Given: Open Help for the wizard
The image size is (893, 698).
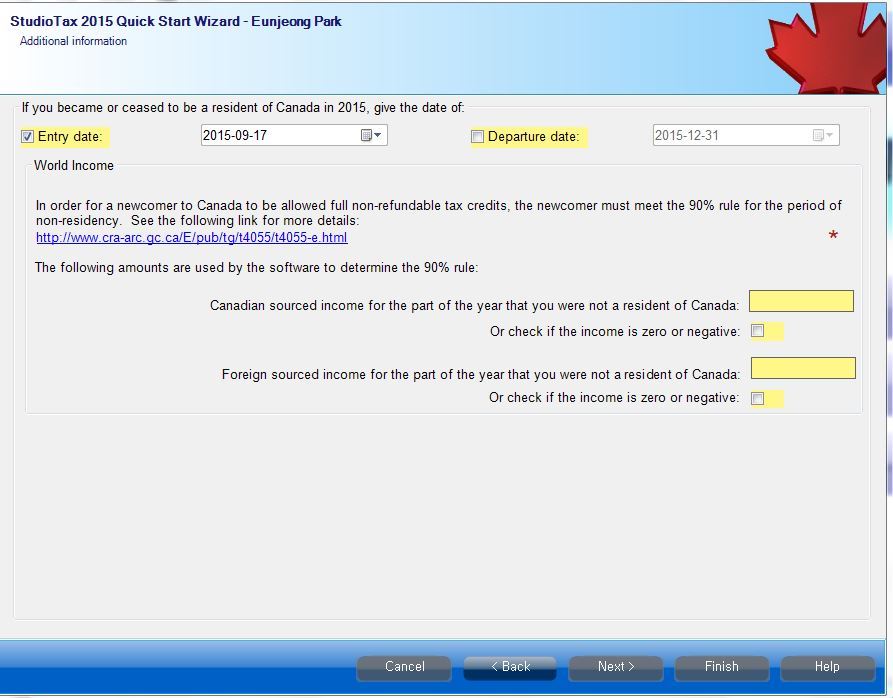Looking at the screenshot, I should [x=827, y=667].
